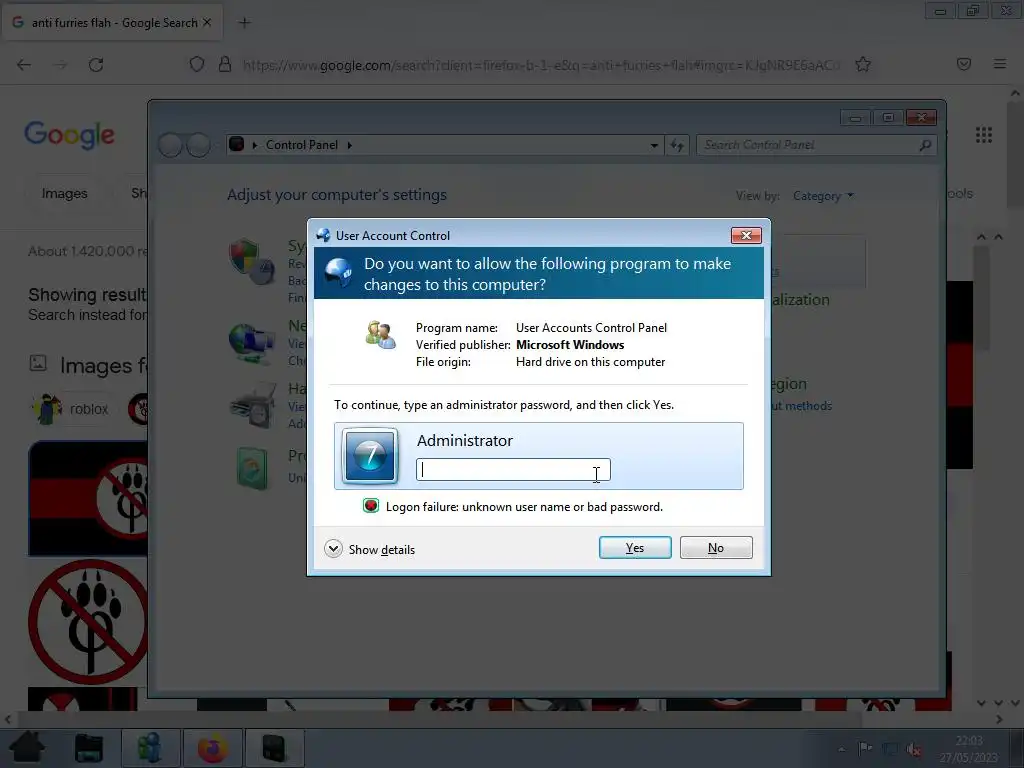Open the Save to Pocket icon
1024x768 pixels.
[x=963, y=64]
